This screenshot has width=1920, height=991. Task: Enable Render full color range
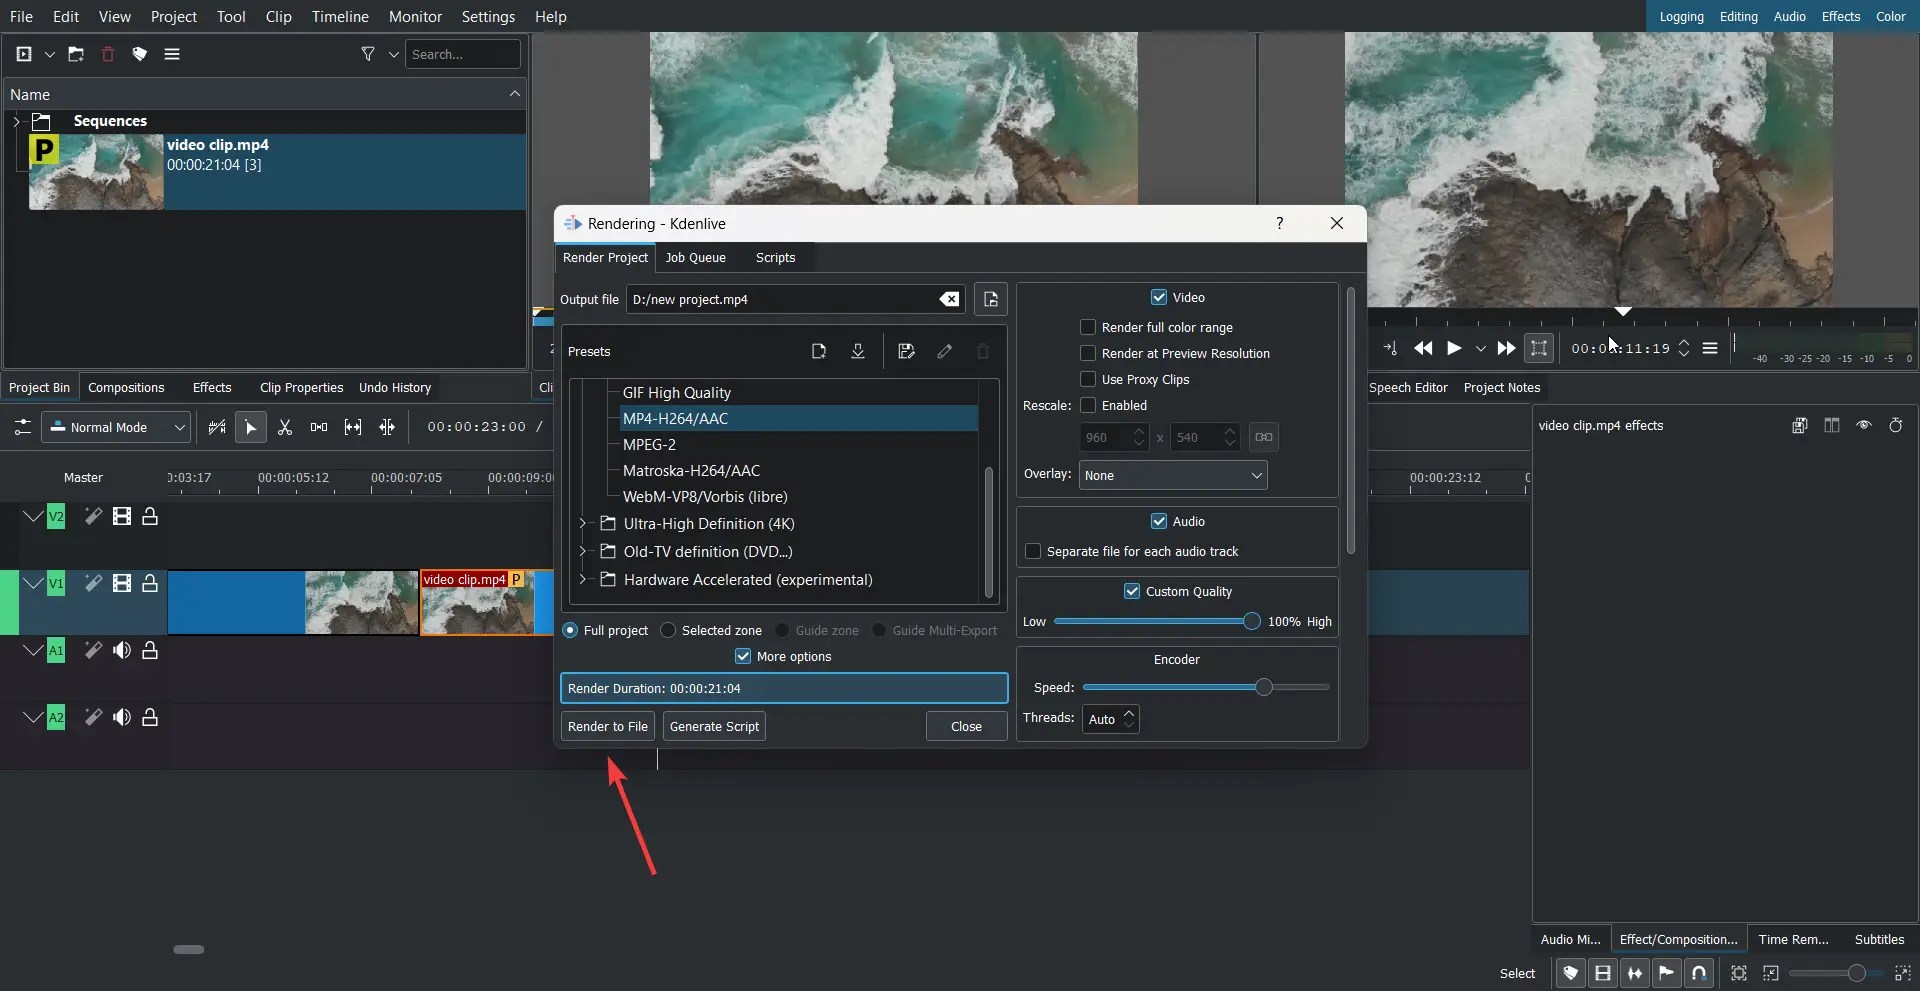coord(1089,327)
